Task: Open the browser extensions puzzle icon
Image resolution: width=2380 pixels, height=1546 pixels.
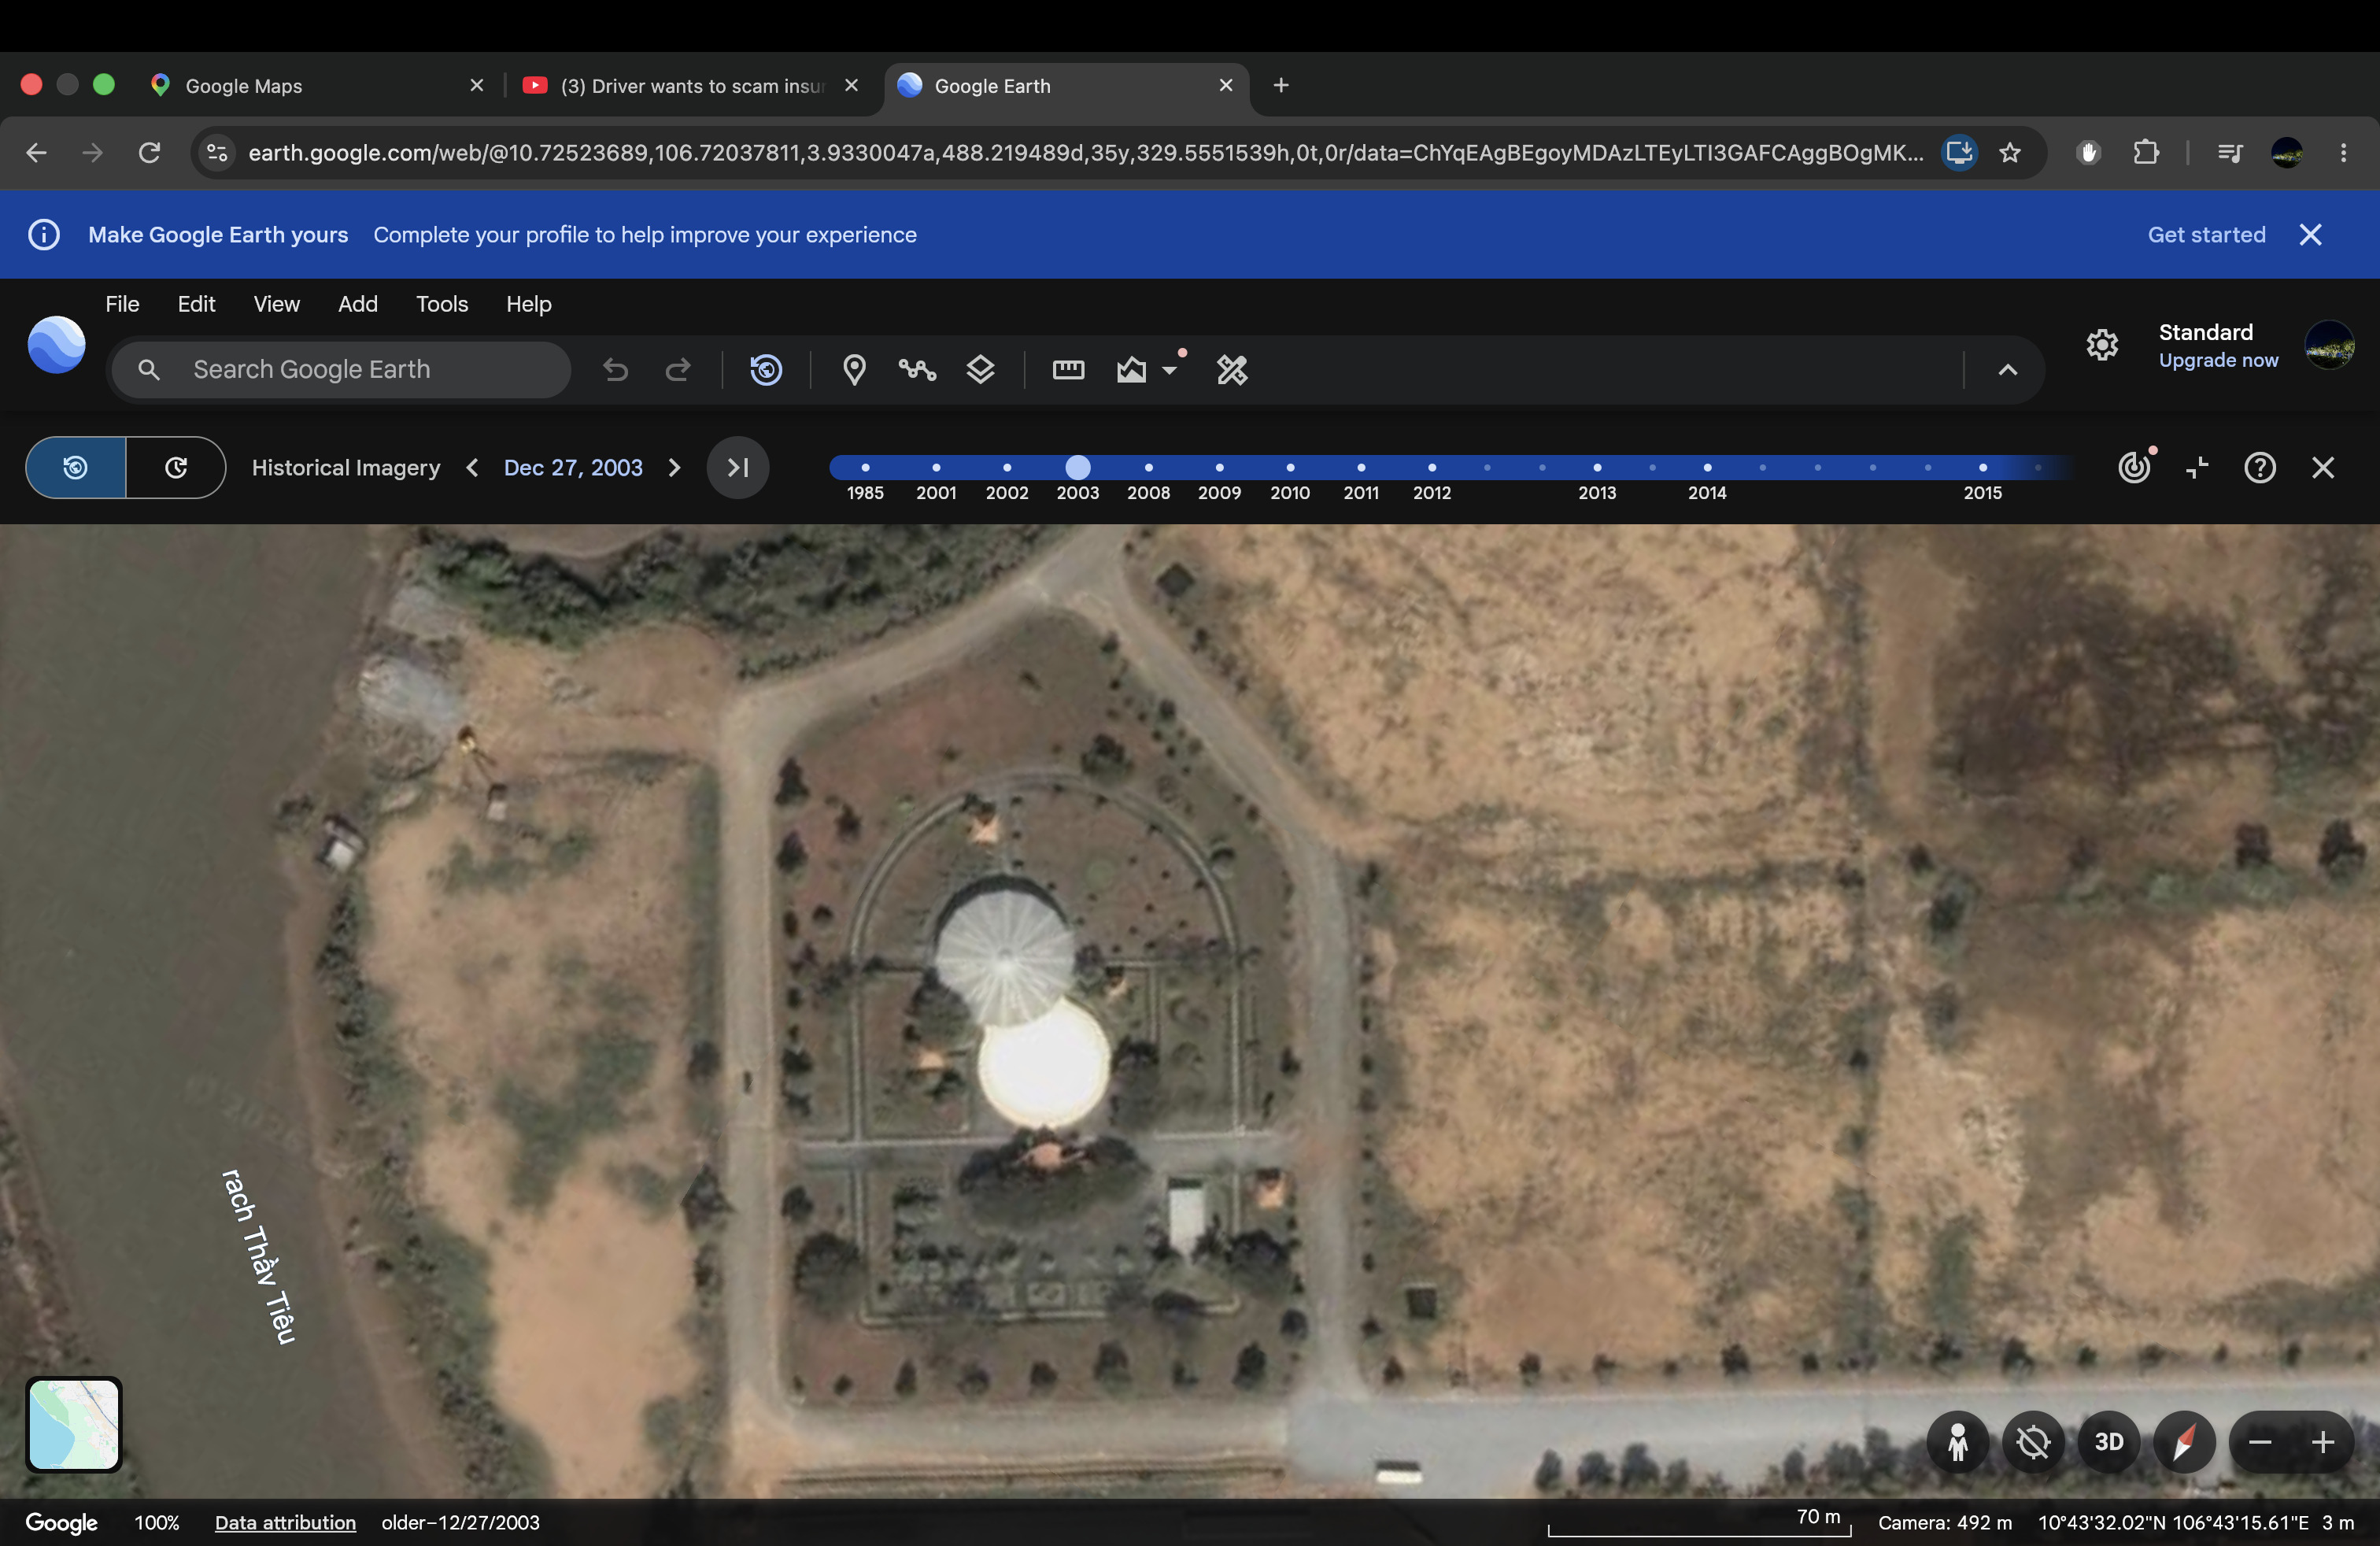Action: [x=2146, y=153]
